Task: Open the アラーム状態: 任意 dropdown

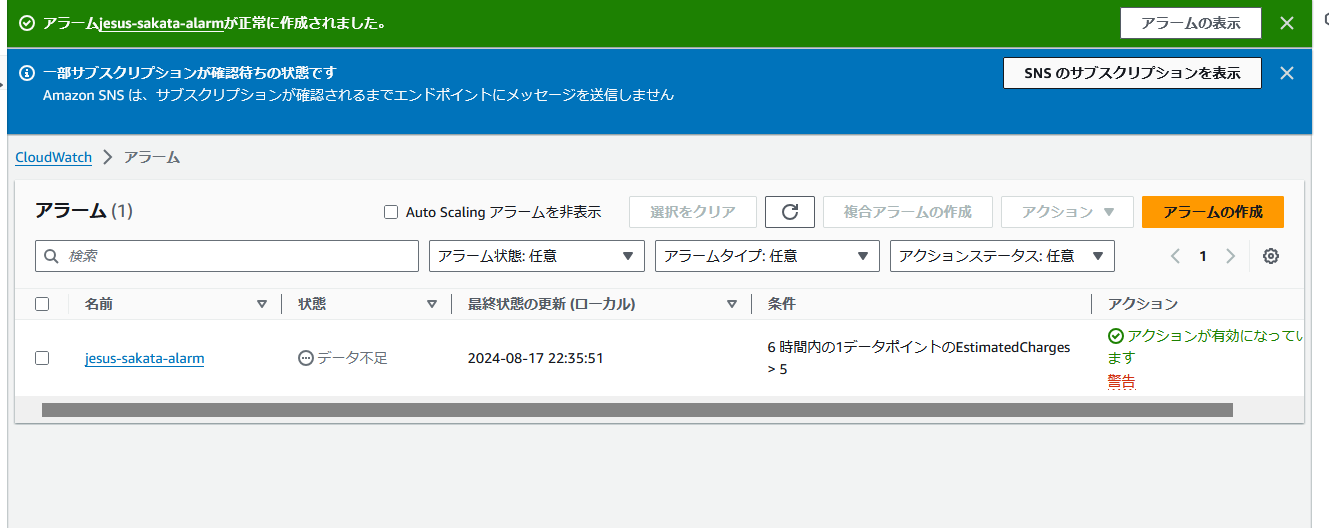Action: pos(537,256)
